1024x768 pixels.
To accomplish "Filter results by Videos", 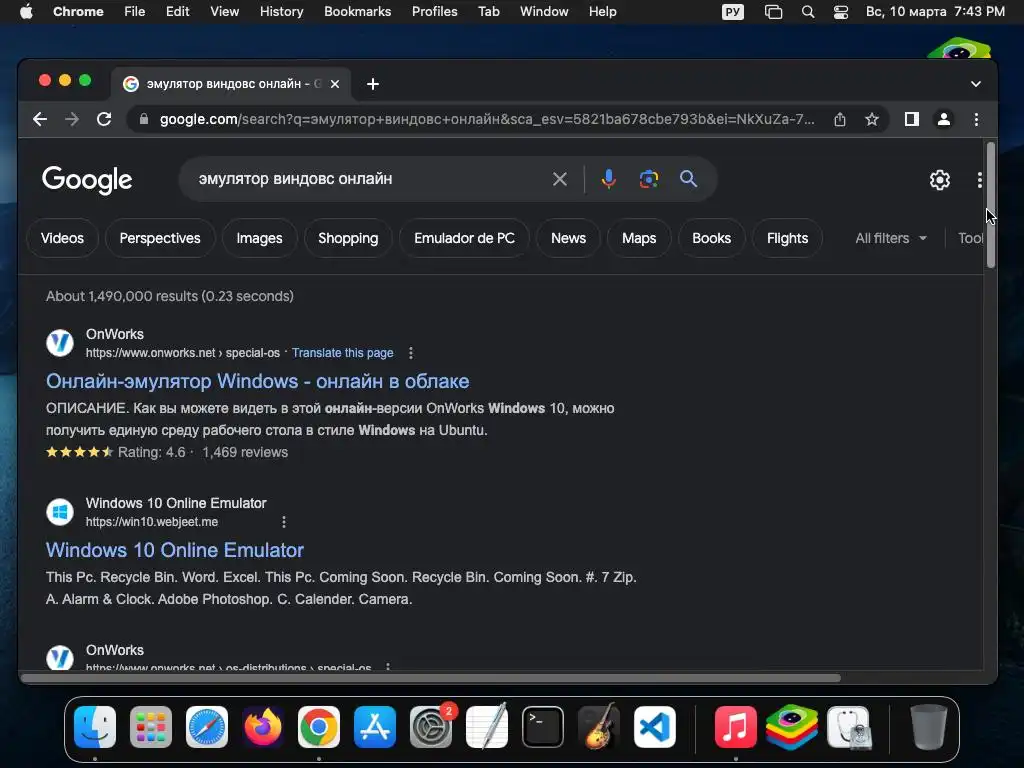I will point(62,238).
